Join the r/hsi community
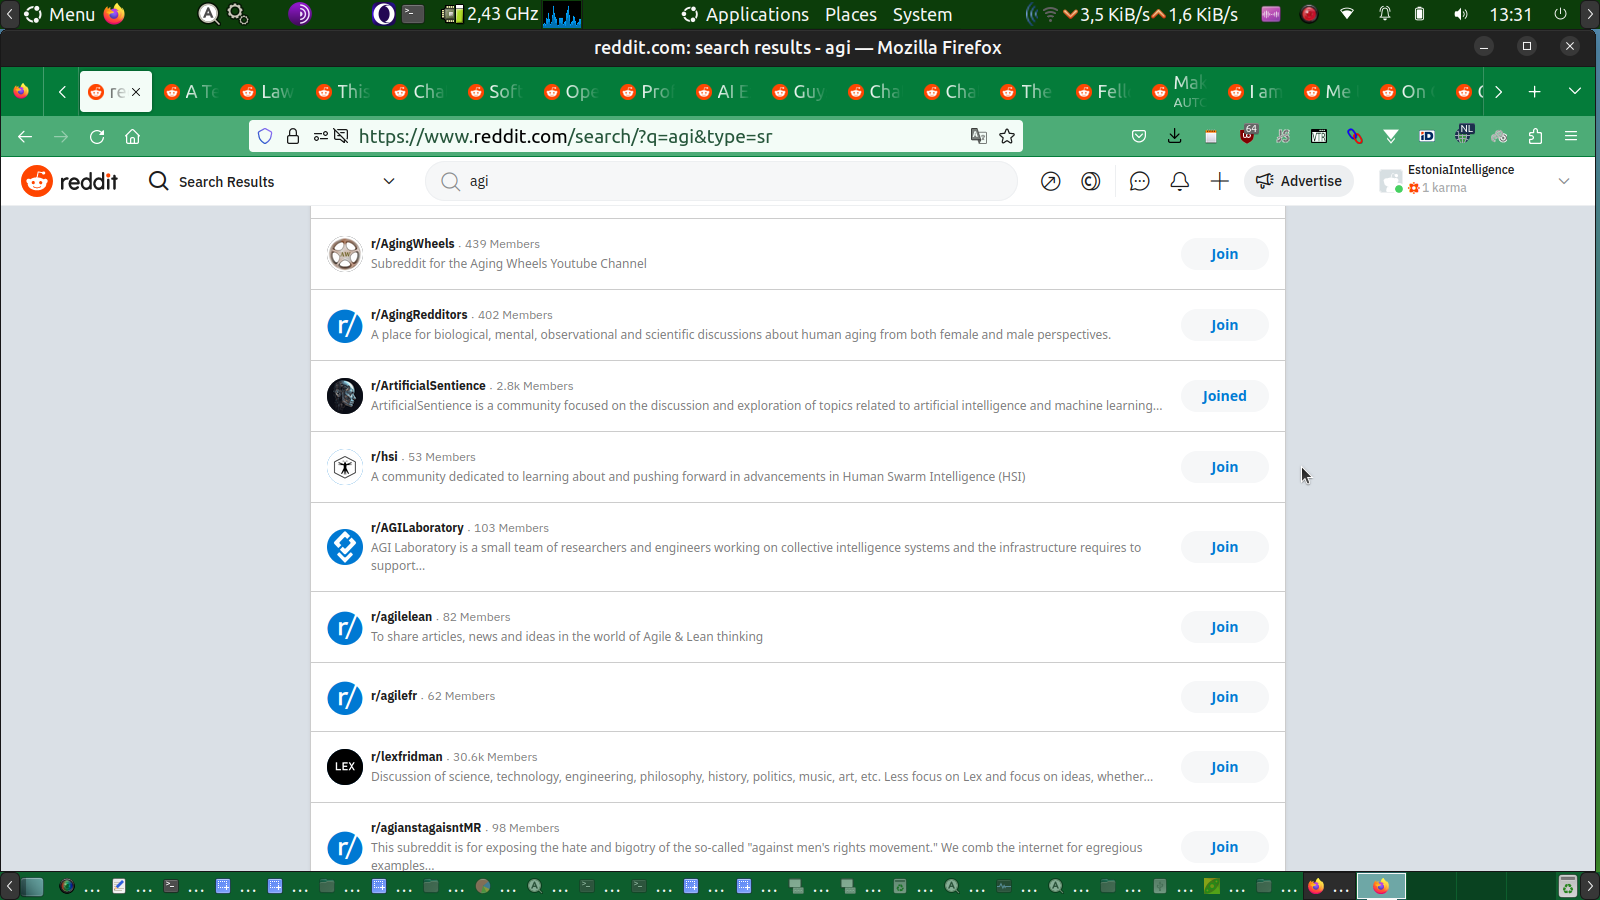This screenshot has width=1600, height=900. [1224, 467]
